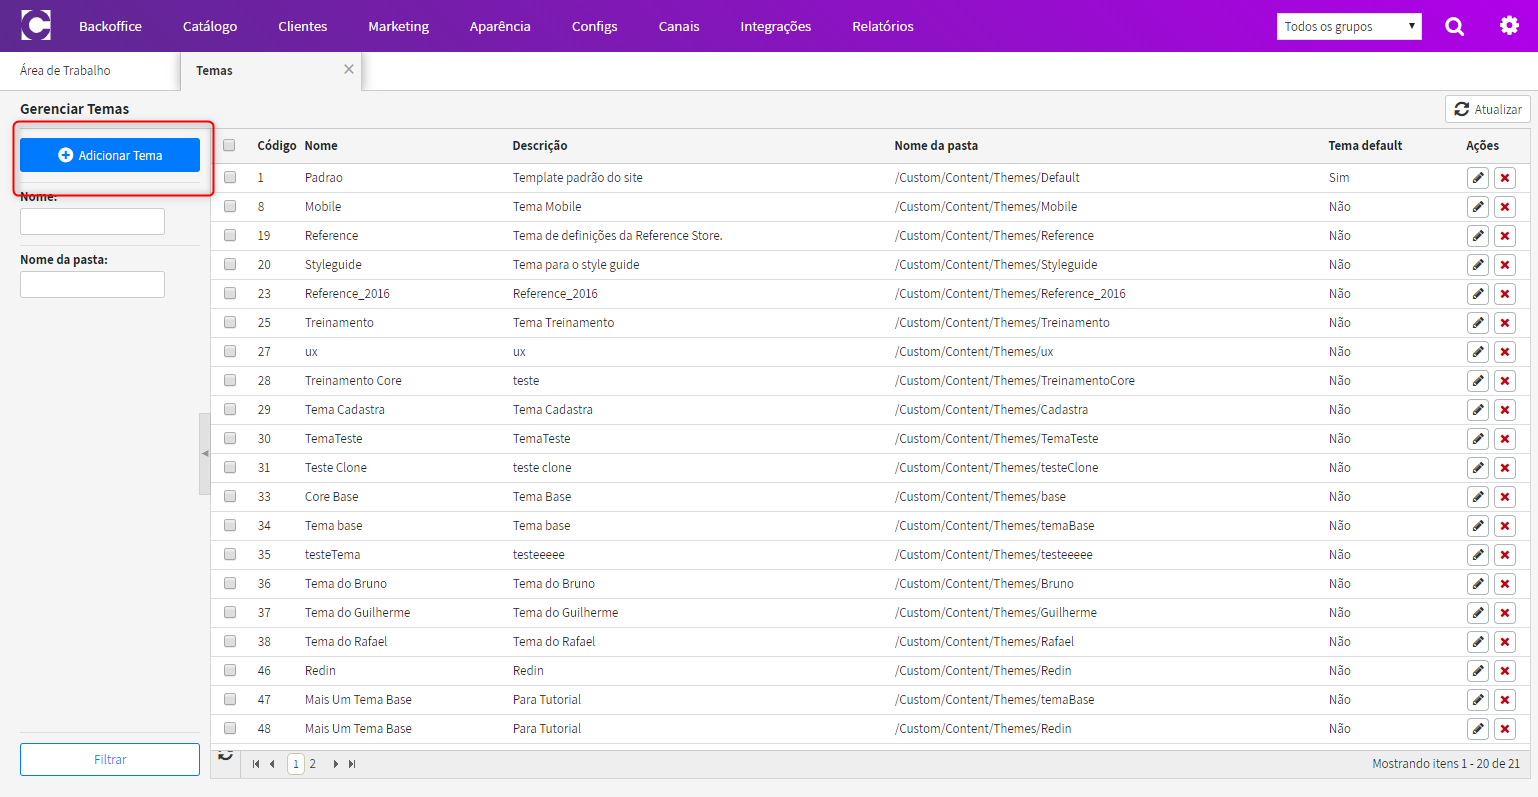Select checkbox for Reference row

(230, 235)
